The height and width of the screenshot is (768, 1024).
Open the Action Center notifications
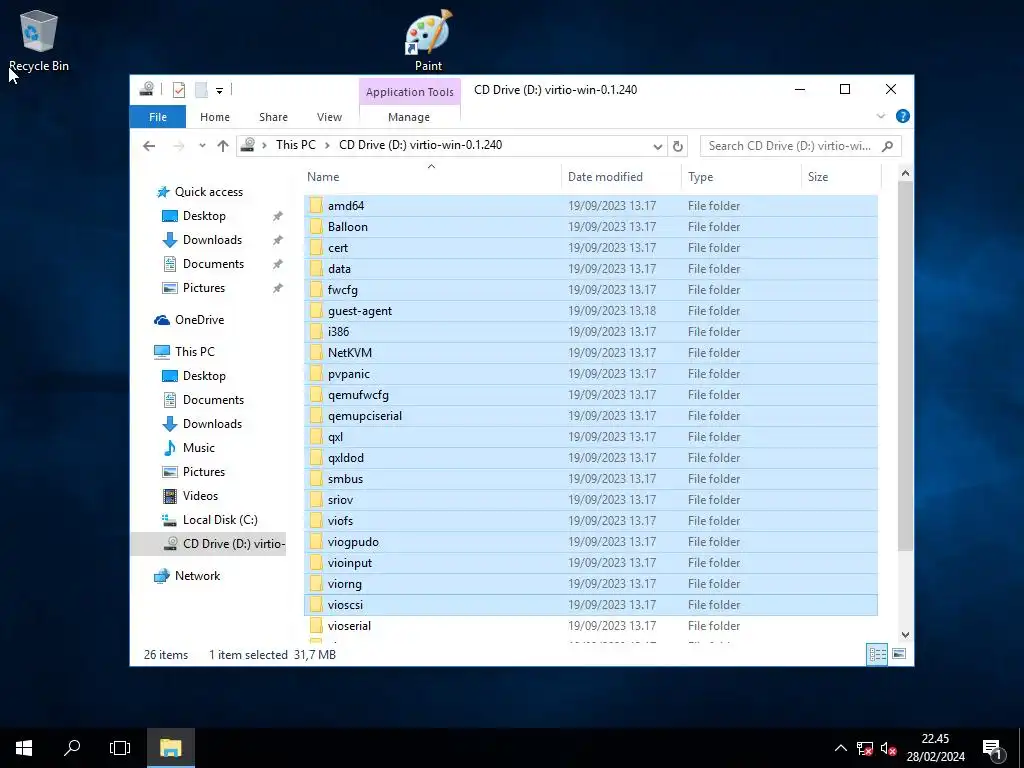[x=993, y=748]
